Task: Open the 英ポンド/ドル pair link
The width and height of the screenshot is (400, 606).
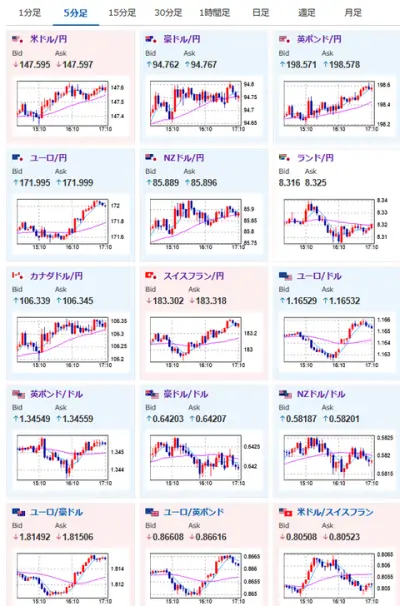Action: tap(56, 394)
